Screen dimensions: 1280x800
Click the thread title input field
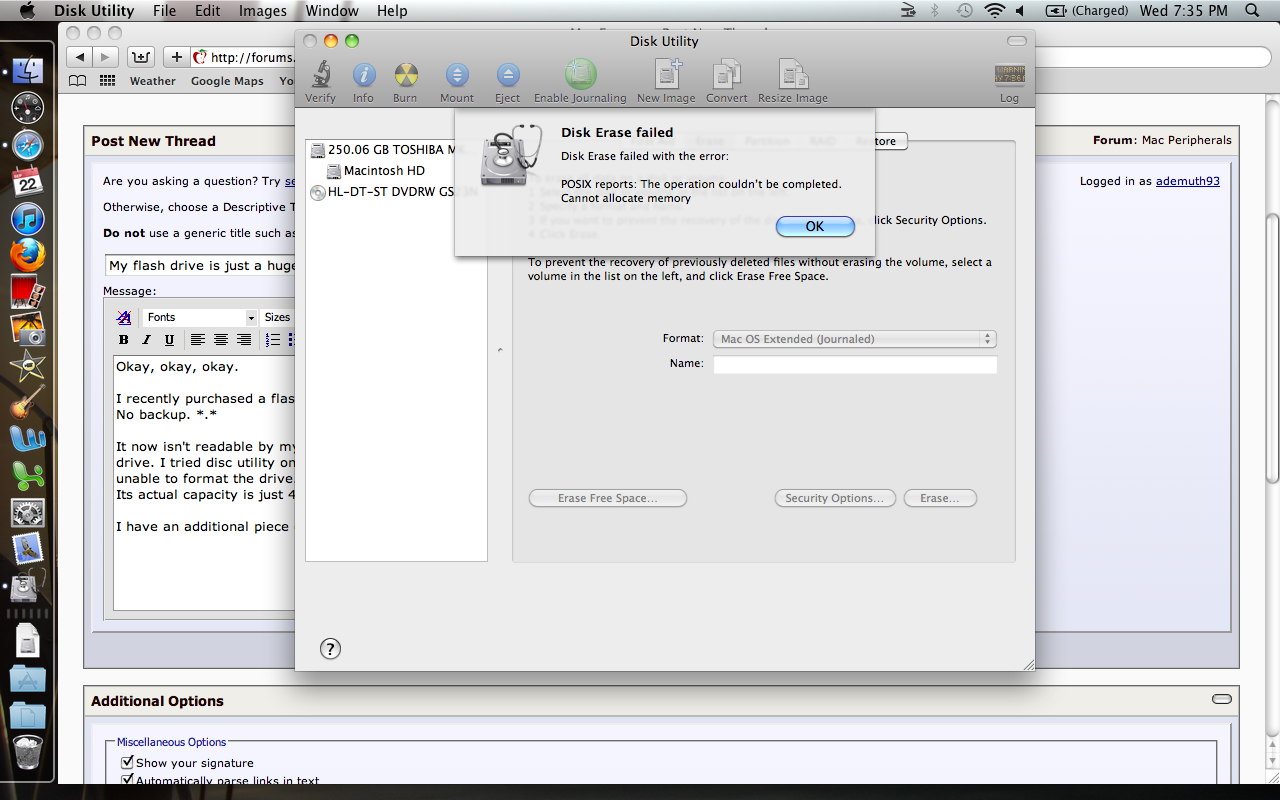click(201, 266)
